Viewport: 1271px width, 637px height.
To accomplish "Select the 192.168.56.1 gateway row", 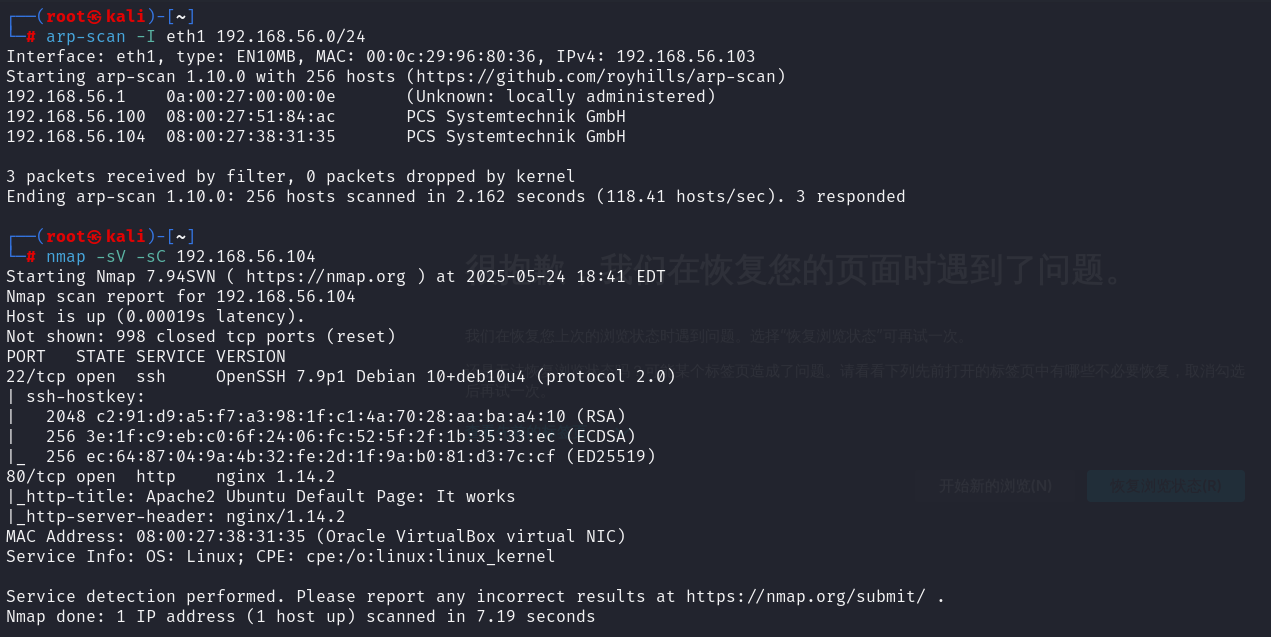I will tap(361, 96).
